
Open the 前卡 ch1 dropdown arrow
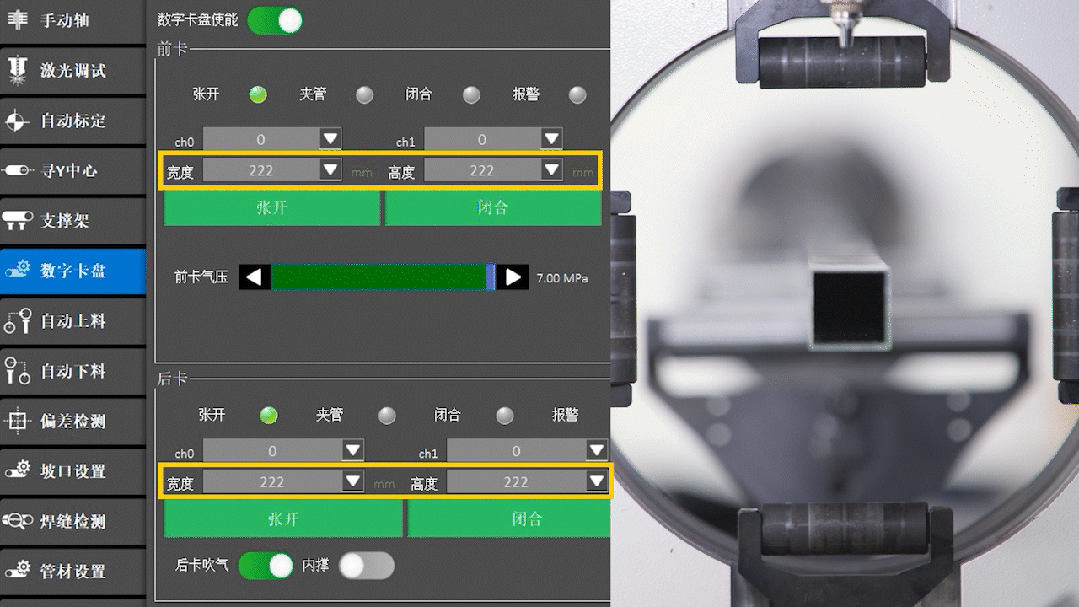point(551,139)
